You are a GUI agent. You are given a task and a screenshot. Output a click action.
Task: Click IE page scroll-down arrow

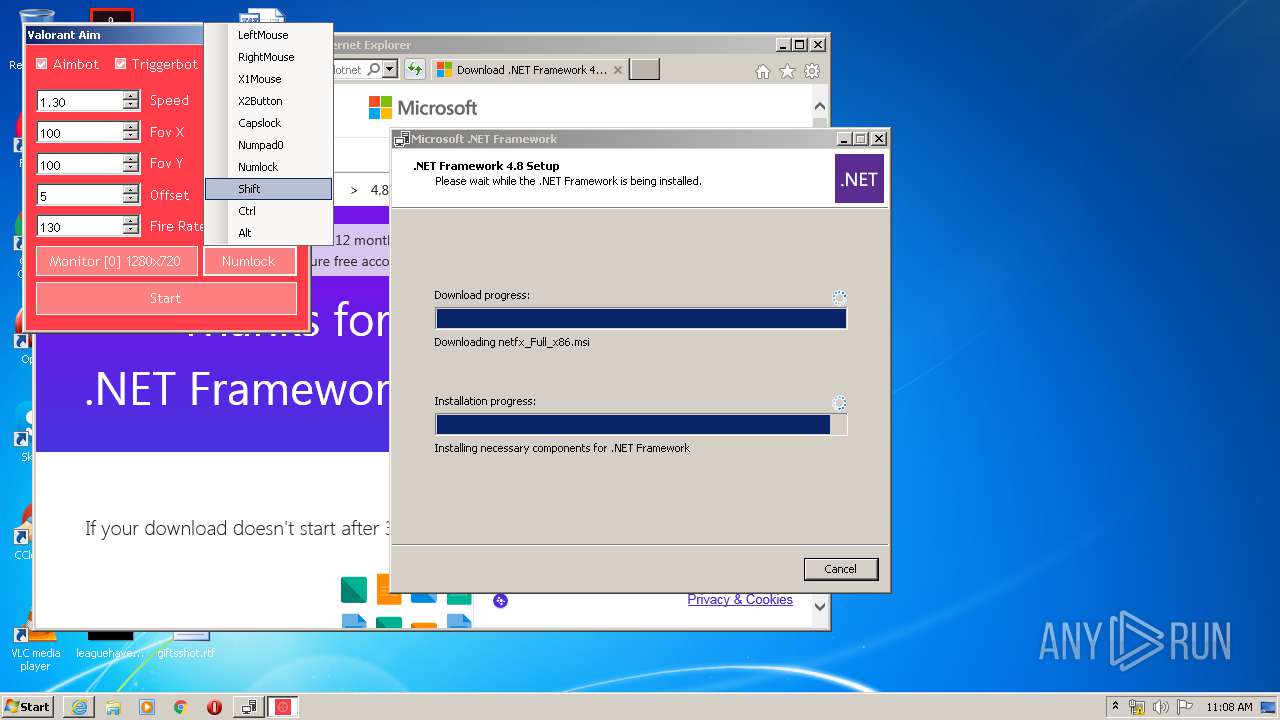[820, 606]
